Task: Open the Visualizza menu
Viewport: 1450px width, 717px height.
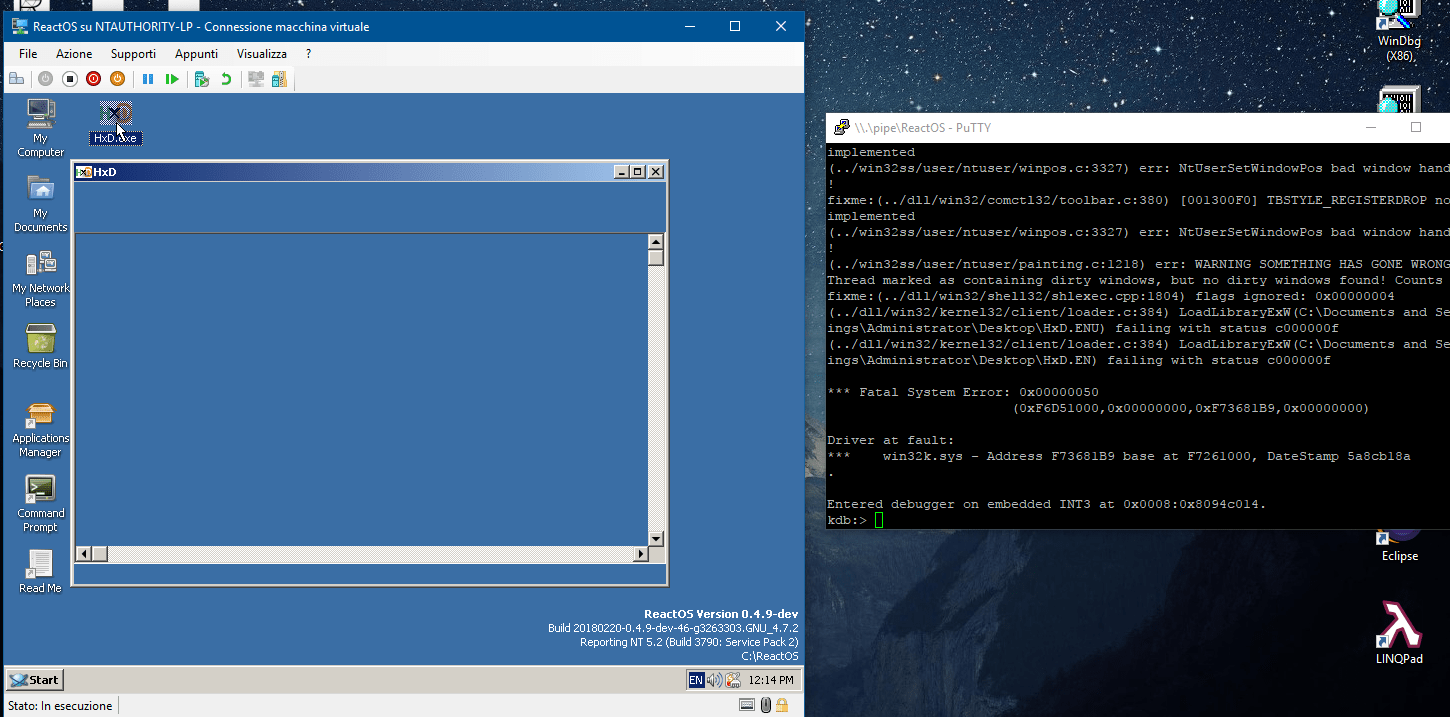Action: (261, 53)
